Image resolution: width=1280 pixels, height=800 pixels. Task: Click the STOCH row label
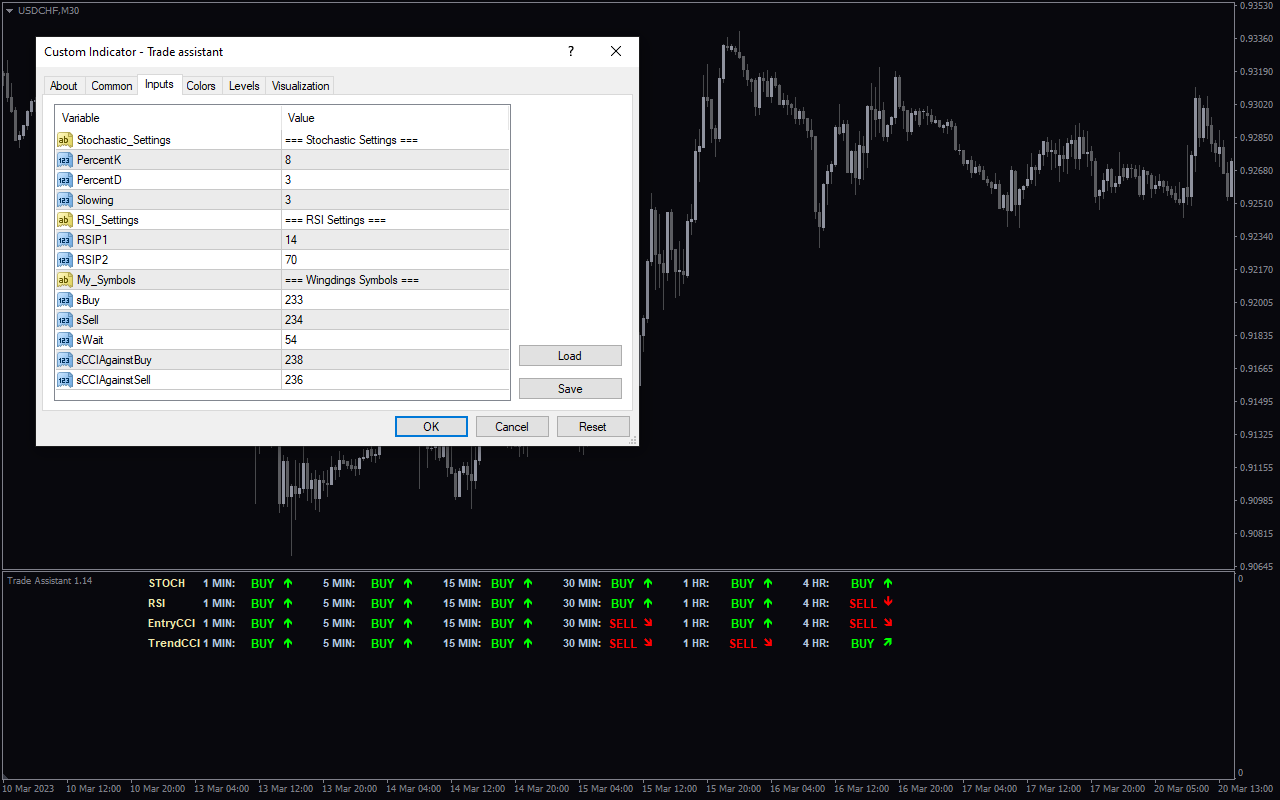(167, 583)
